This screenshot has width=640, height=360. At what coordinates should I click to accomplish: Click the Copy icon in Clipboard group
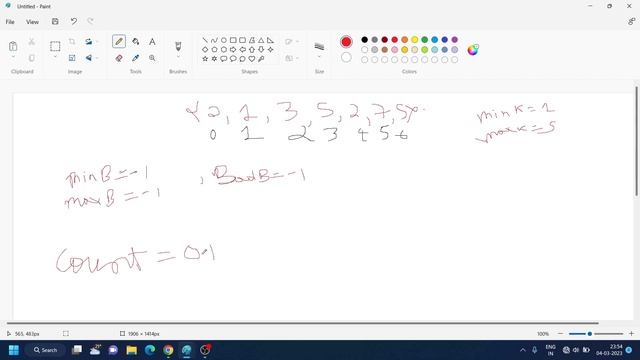(x=31, y=58)
